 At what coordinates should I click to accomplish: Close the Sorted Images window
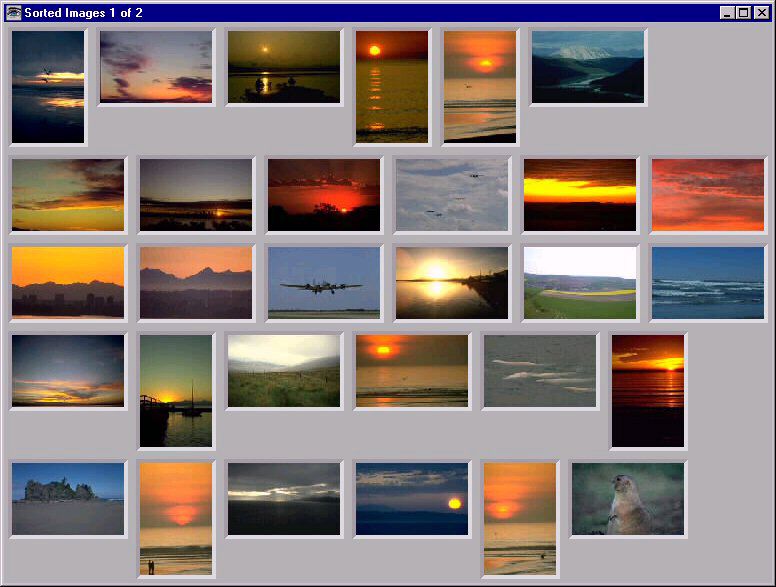pyautogui.click(x=761, y=13)
